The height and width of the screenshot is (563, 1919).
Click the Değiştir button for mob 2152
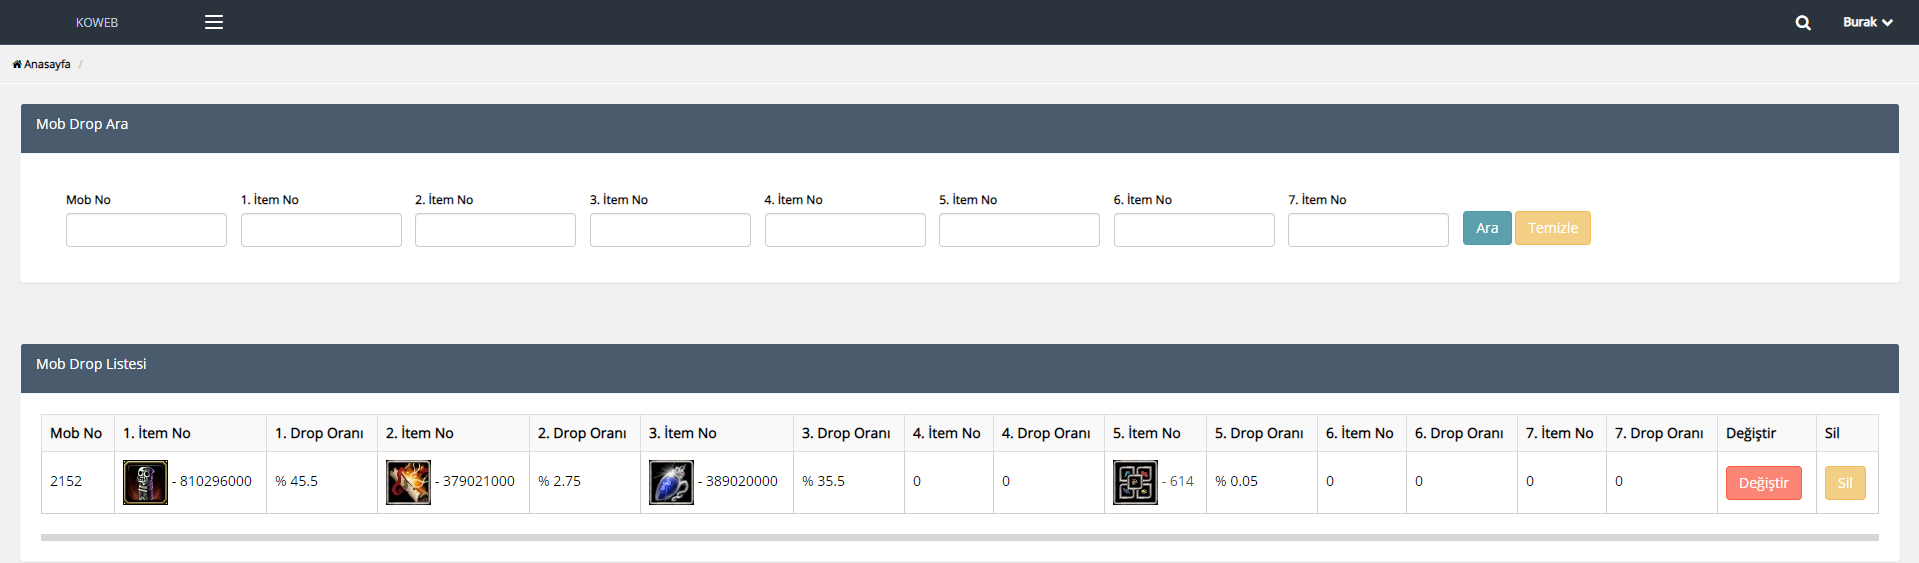coord(1763,483)
